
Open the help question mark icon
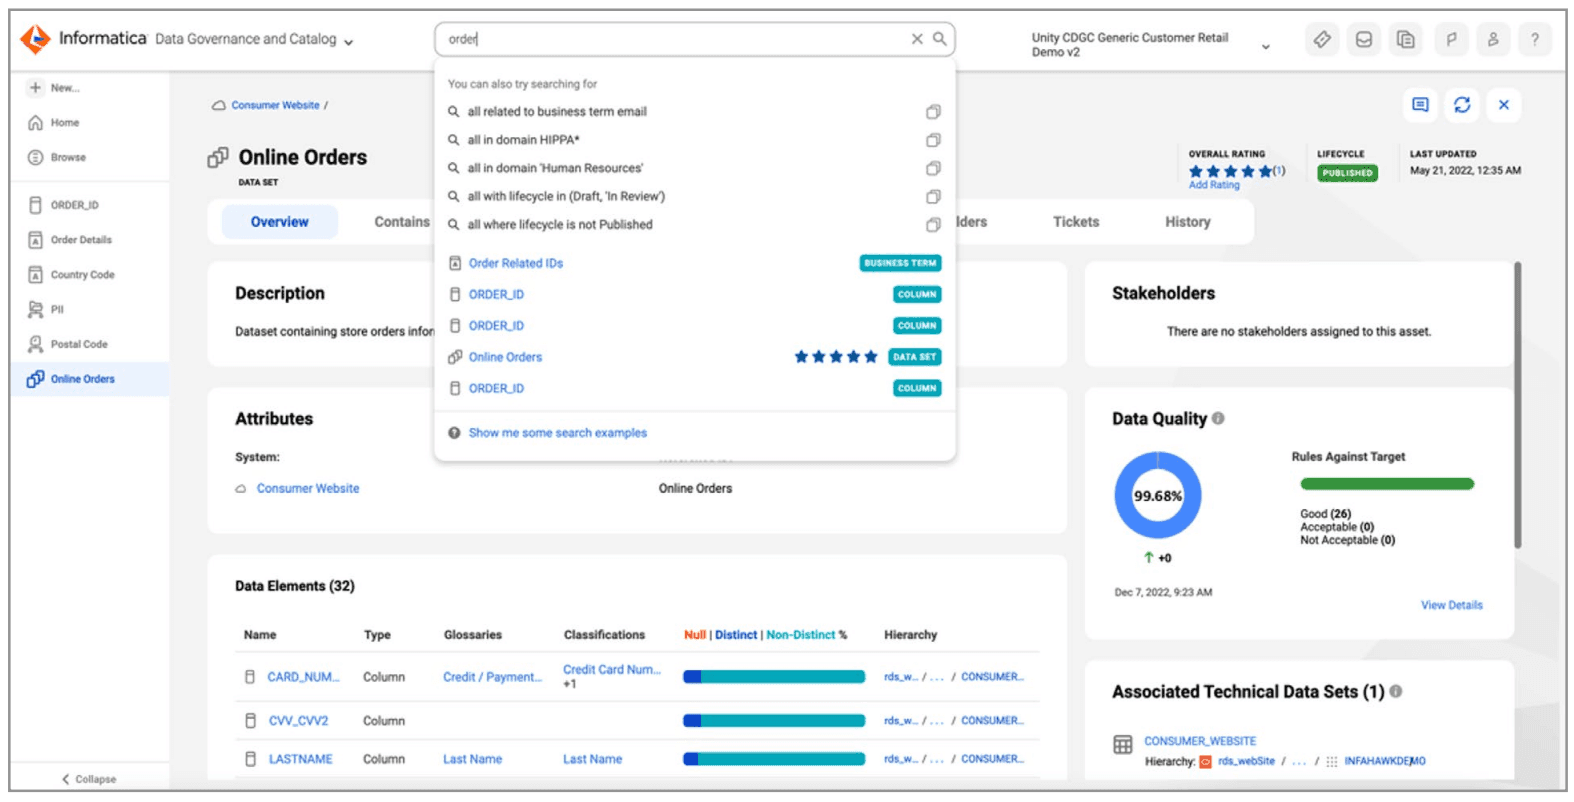tap(1535, 40)
